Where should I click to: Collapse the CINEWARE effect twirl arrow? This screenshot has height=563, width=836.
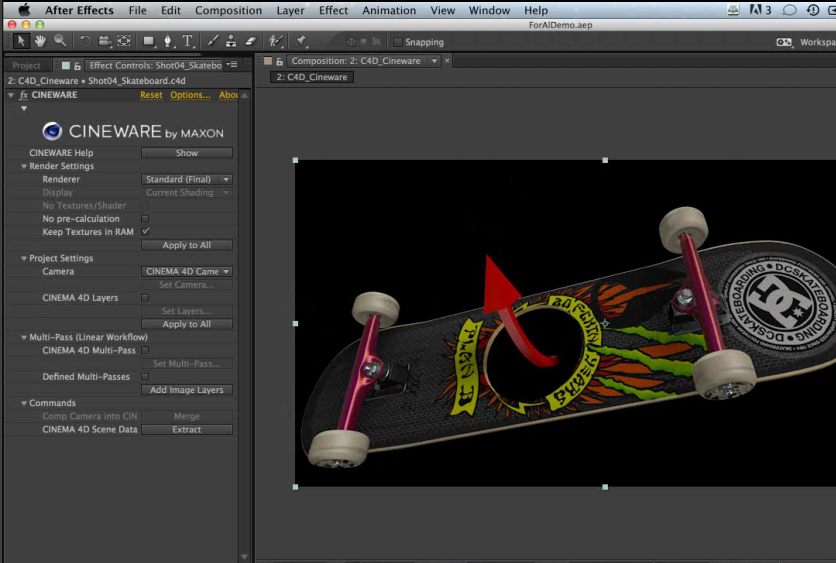[x=11, y=95]
